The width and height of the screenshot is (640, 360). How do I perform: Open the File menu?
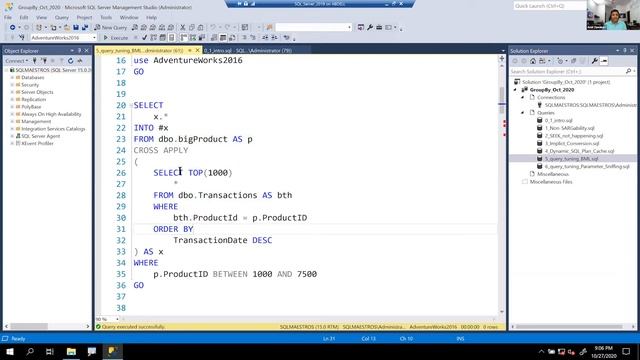pos(8,18)
